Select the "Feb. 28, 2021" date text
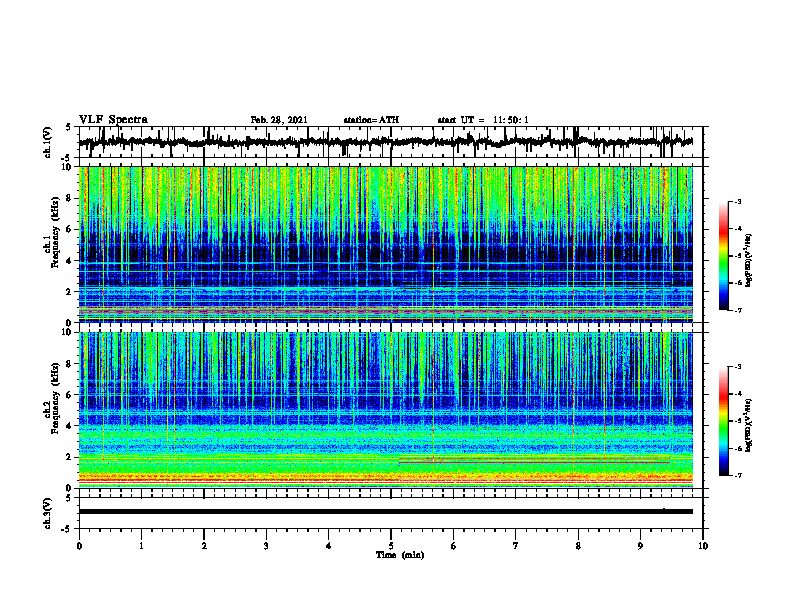The image size is (792, 612). point(279,120)
